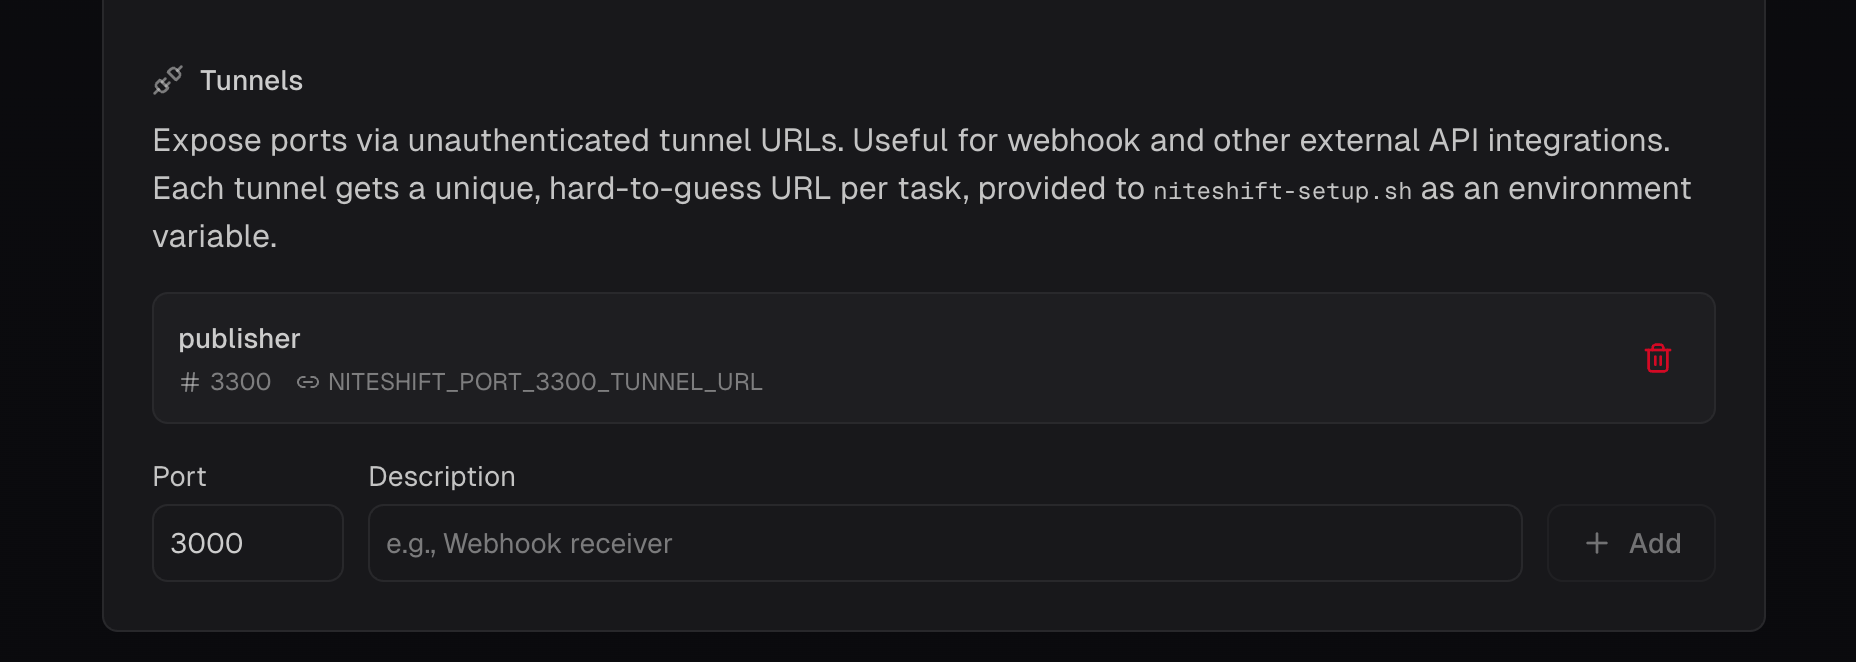Click the hash icon beside 3300

tap(189, 382)
